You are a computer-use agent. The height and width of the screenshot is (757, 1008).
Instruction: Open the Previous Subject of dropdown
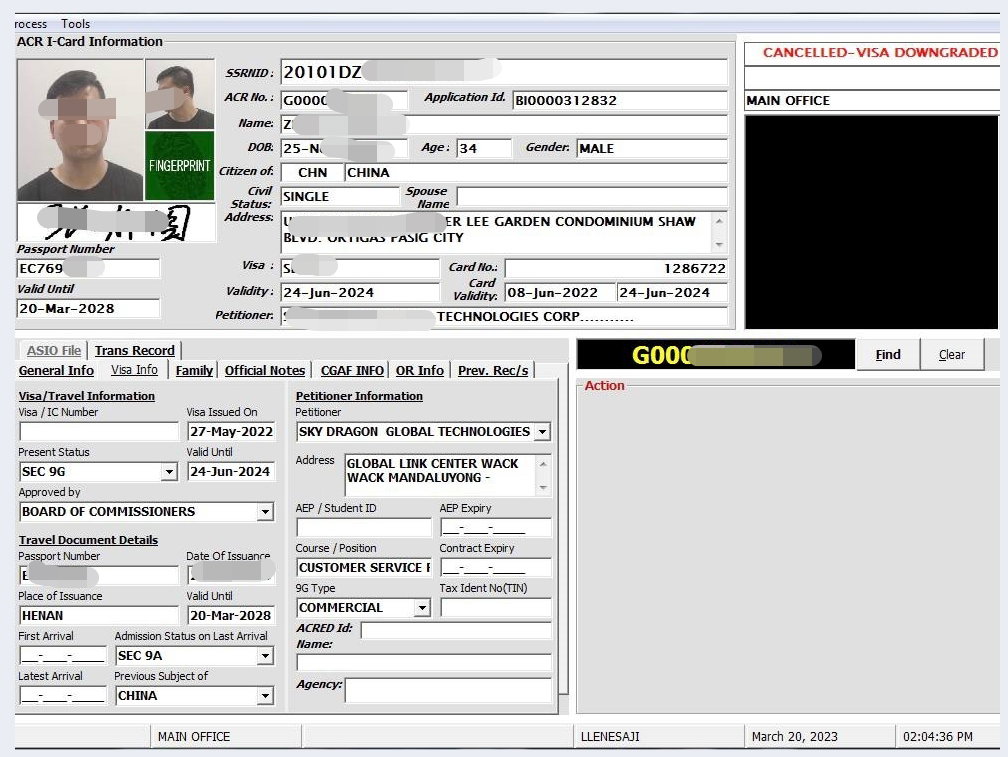point(265,696)
